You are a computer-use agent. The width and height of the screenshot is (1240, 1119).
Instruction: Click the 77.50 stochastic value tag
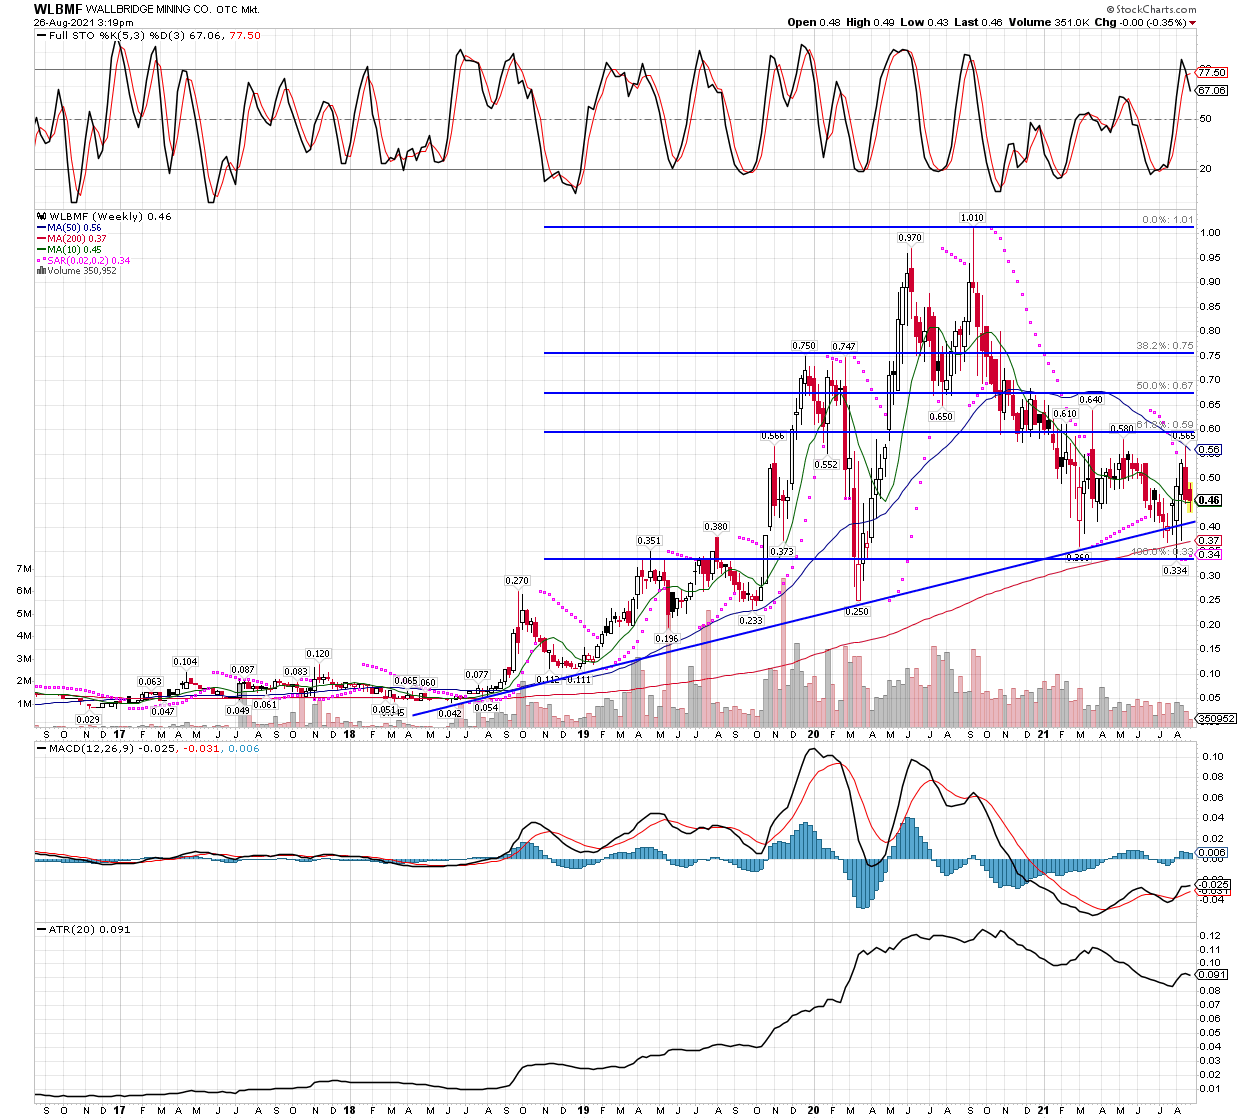[x=1214, y=73]
